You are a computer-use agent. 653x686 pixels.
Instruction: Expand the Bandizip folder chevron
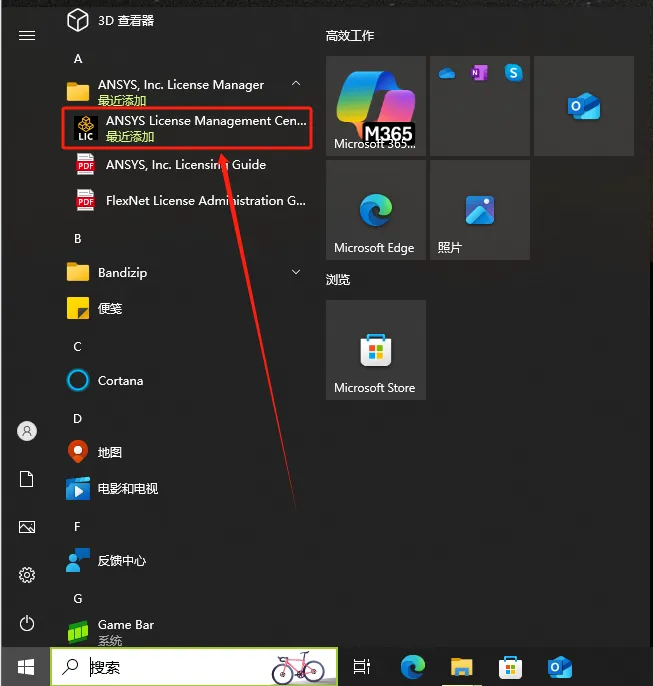tap(296, 272)
